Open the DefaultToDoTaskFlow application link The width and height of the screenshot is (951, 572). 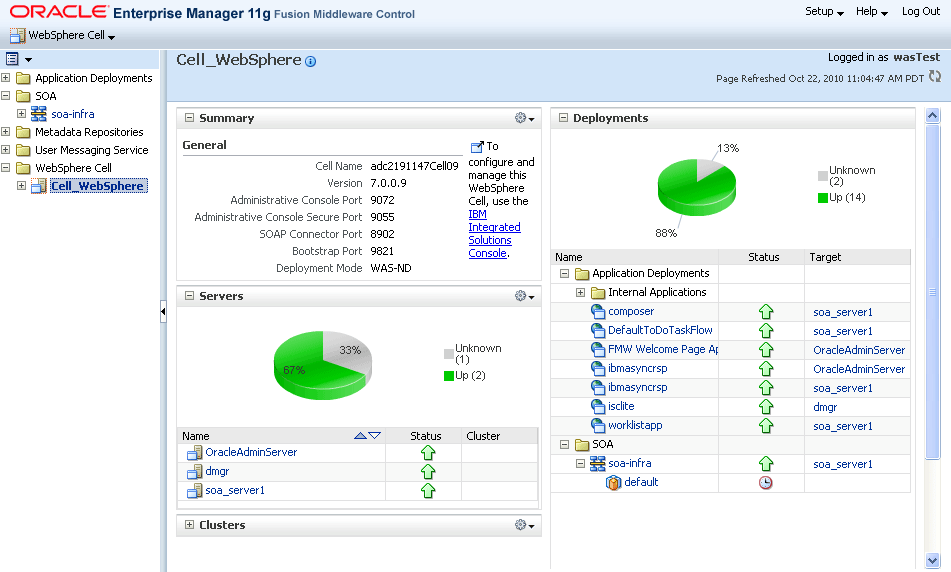click(x=660, y=331)
